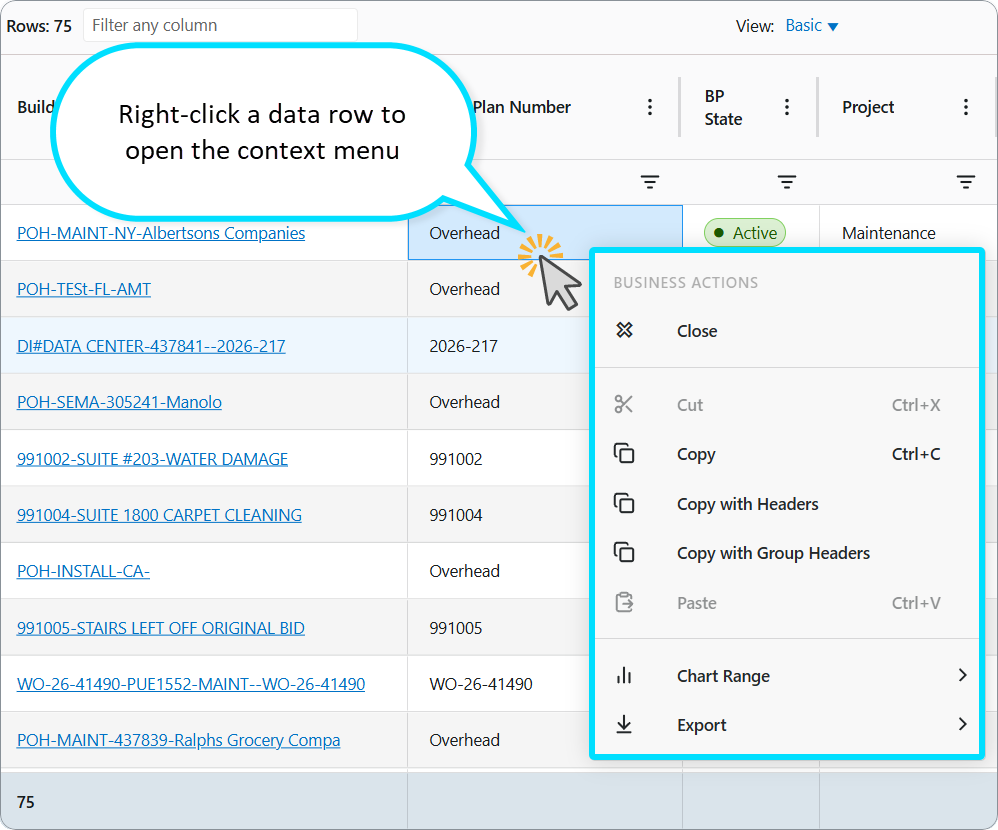The image size is (998, 830).
Task: Choose Close under Business Actions
Action: click(787, 331)
